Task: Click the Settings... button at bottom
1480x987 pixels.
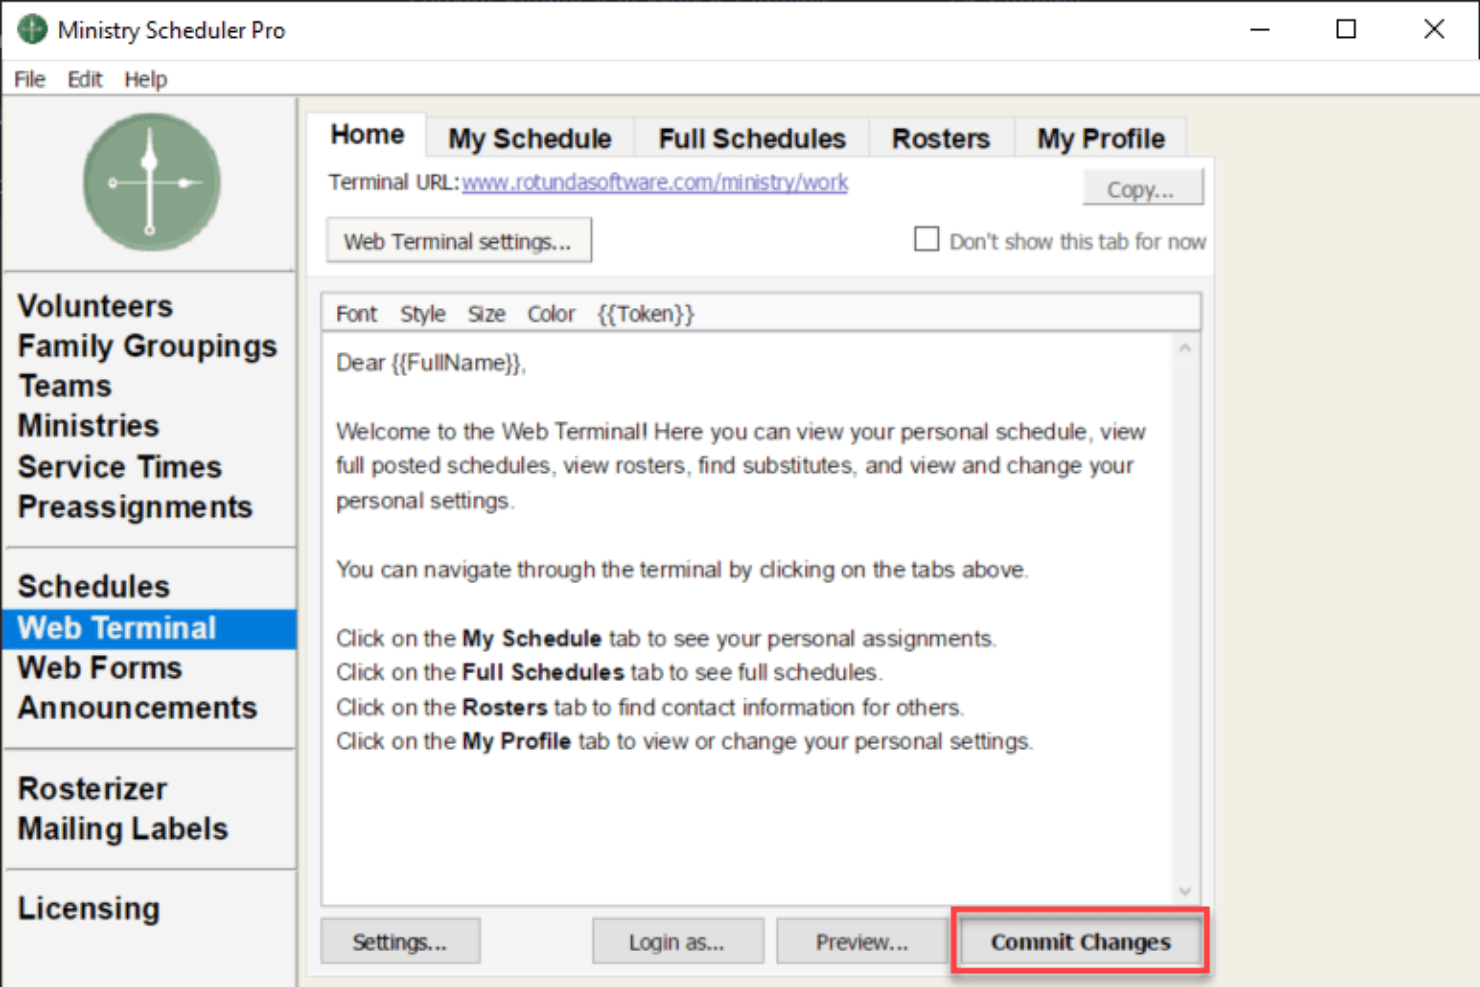Action: click(400, 942)
